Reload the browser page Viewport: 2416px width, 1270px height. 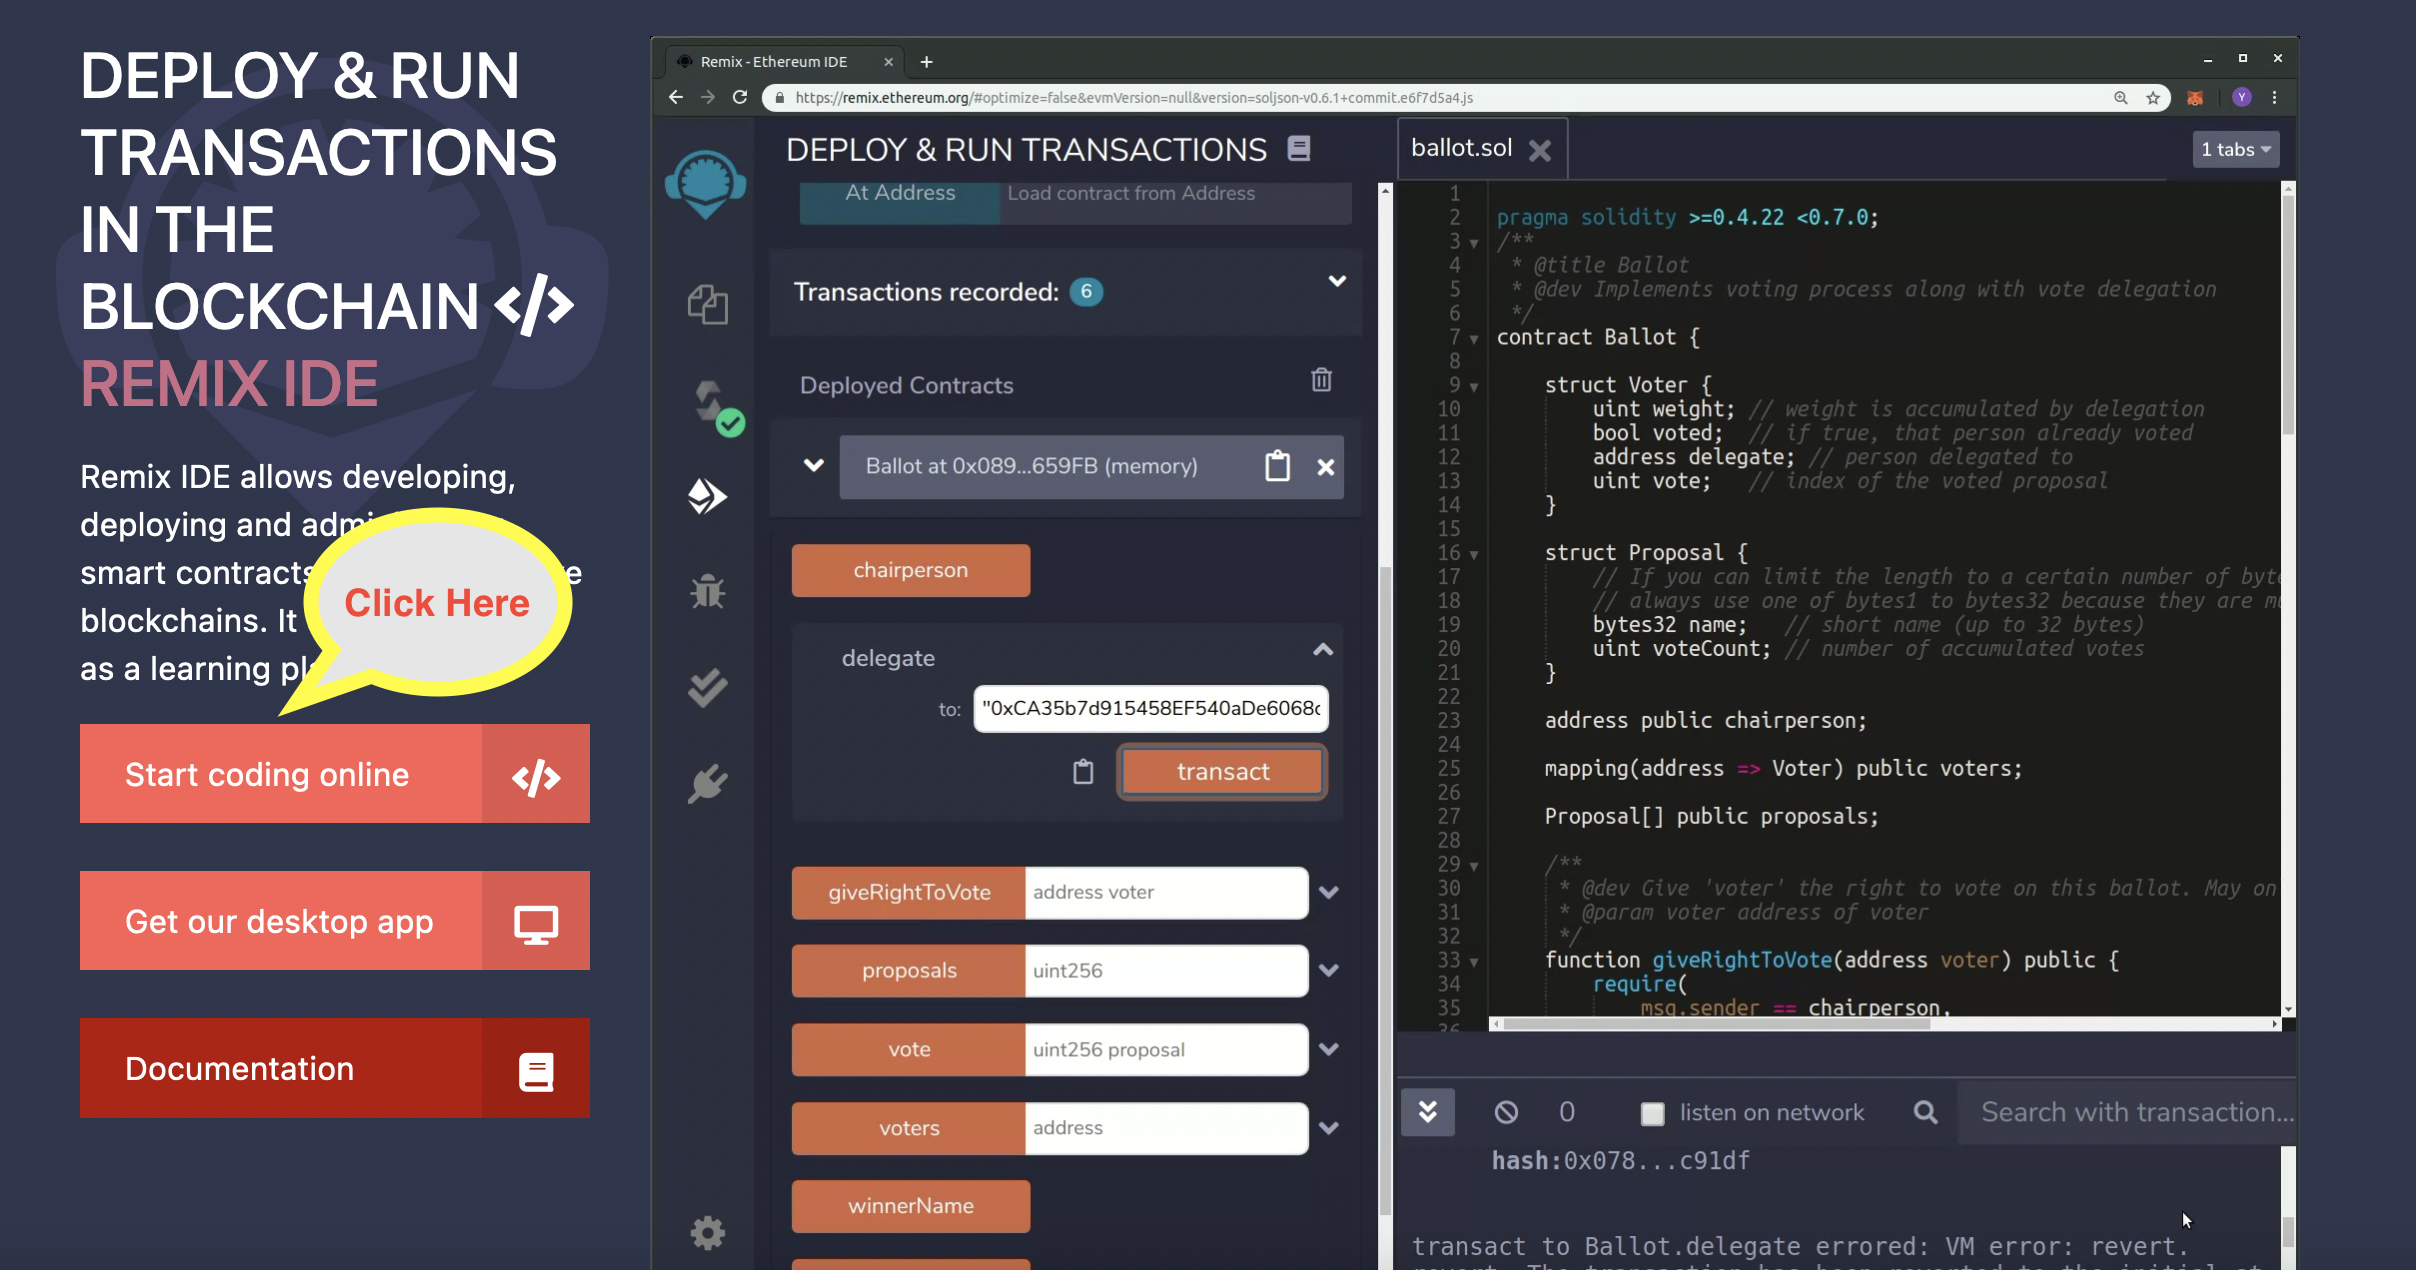(740, 97)
